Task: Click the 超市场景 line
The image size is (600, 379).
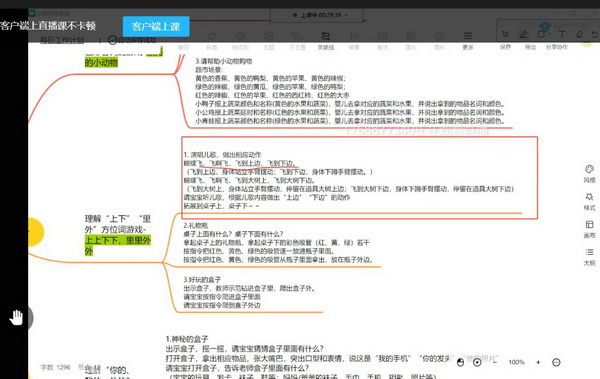Action: pyautogui.click(x=209, y=70)
